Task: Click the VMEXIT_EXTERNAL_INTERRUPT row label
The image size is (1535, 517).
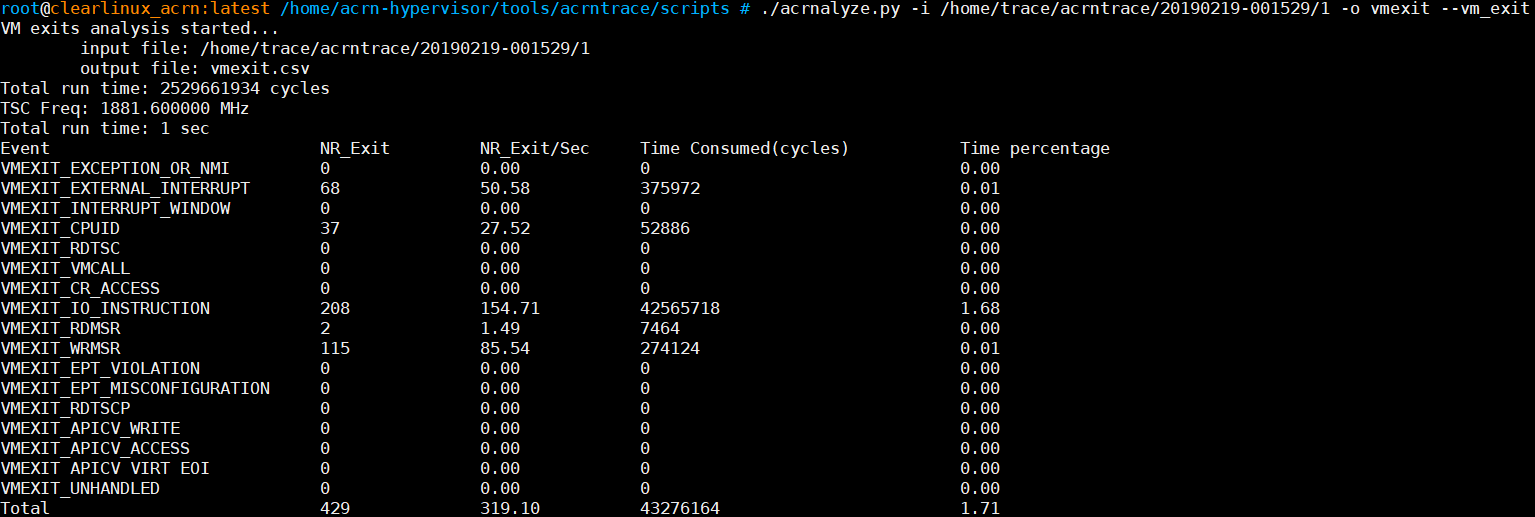Action: tap(125, 188)
